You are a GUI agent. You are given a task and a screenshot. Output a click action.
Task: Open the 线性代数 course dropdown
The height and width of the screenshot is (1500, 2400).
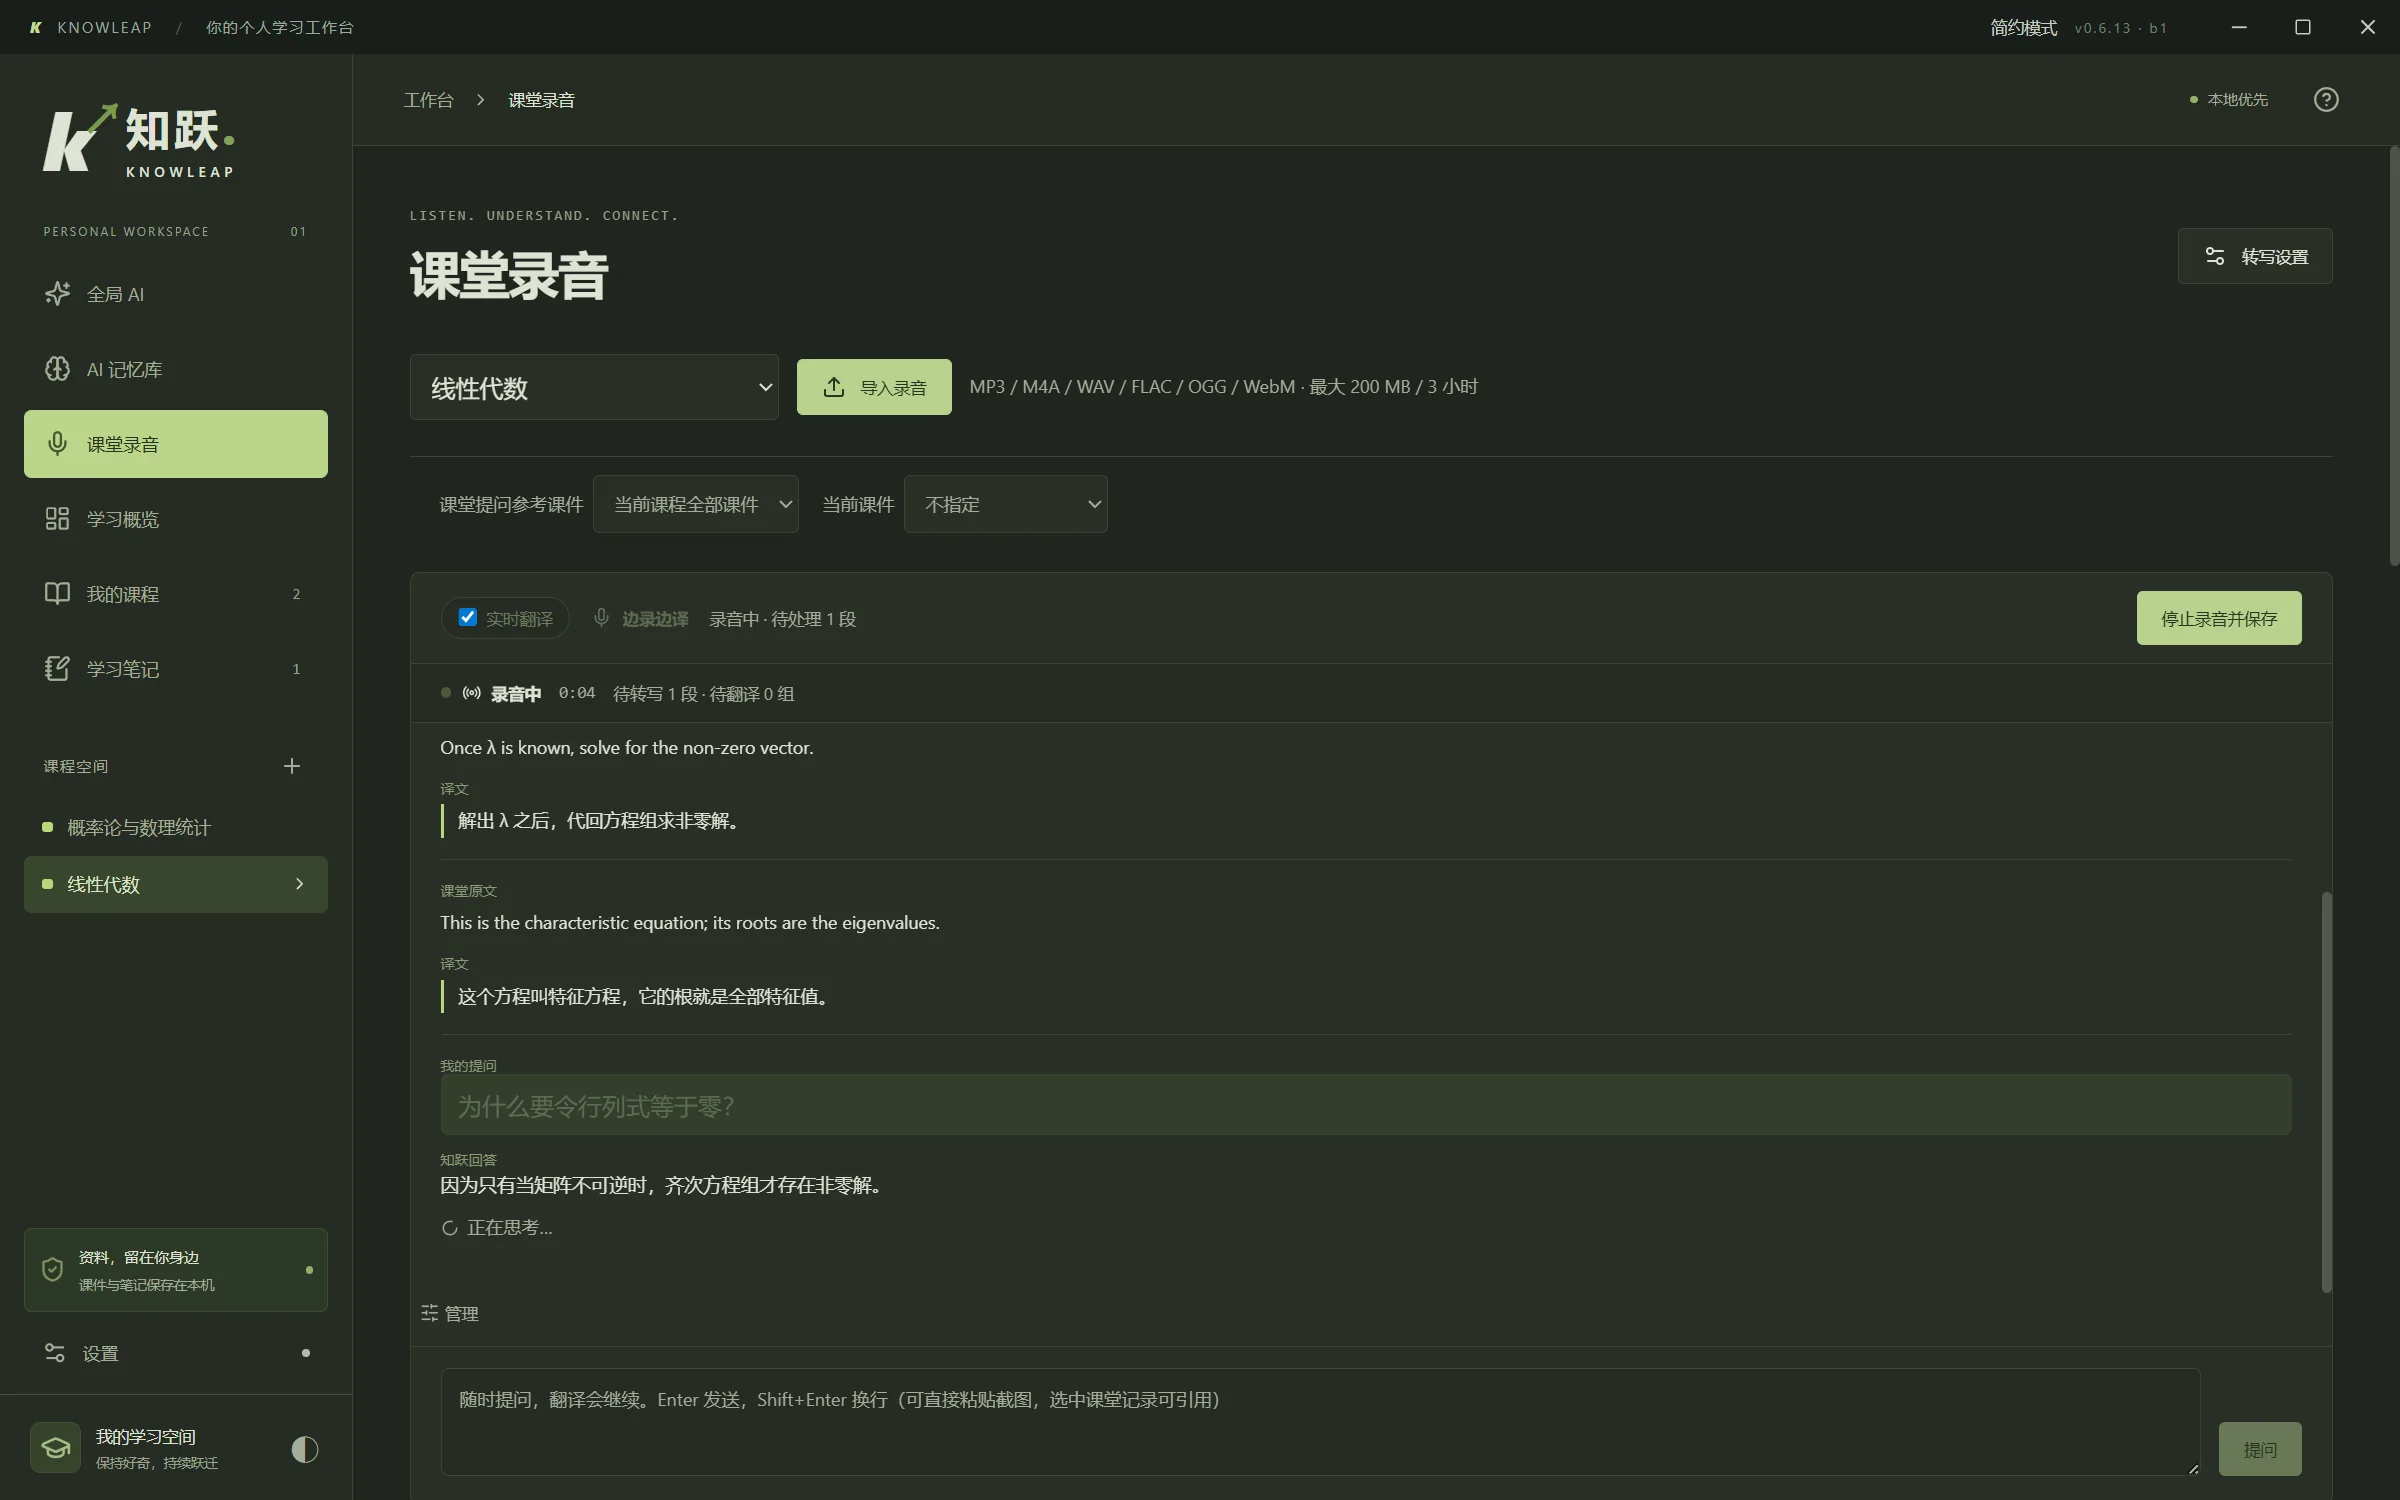pos(594,387)
